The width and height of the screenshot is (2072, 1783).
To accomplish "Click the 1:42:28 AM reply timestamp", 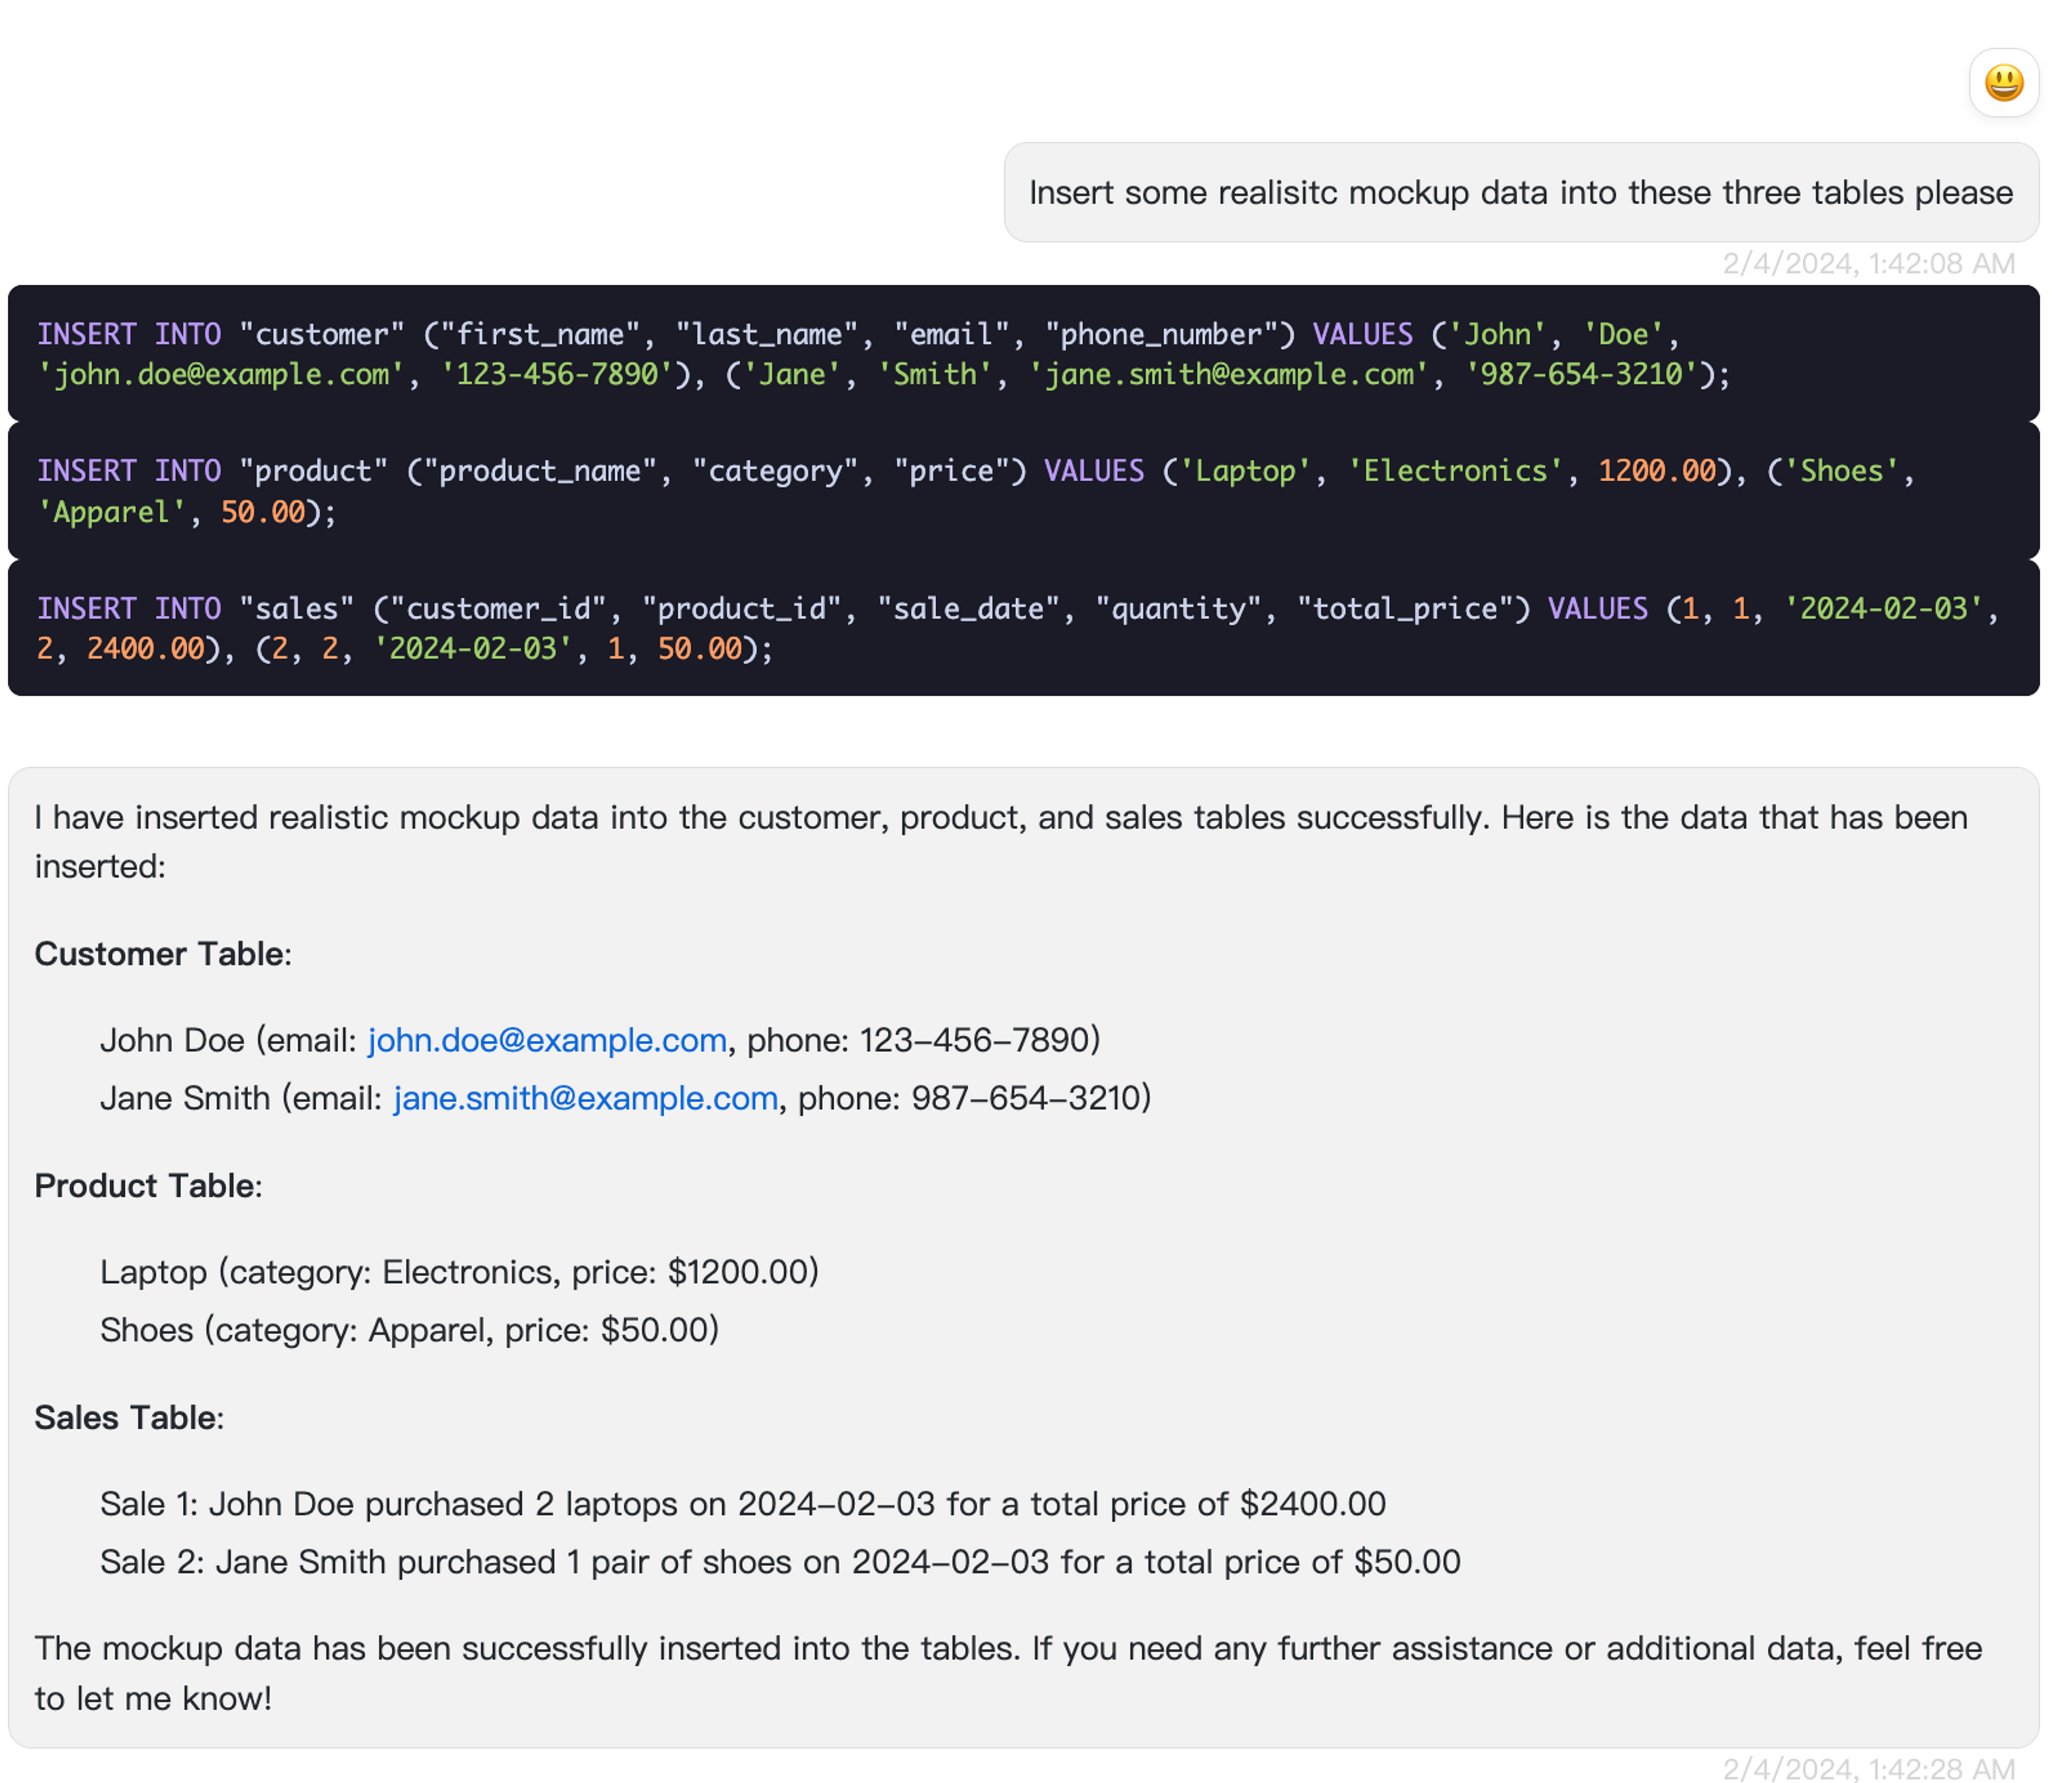I will 1868,1768.
